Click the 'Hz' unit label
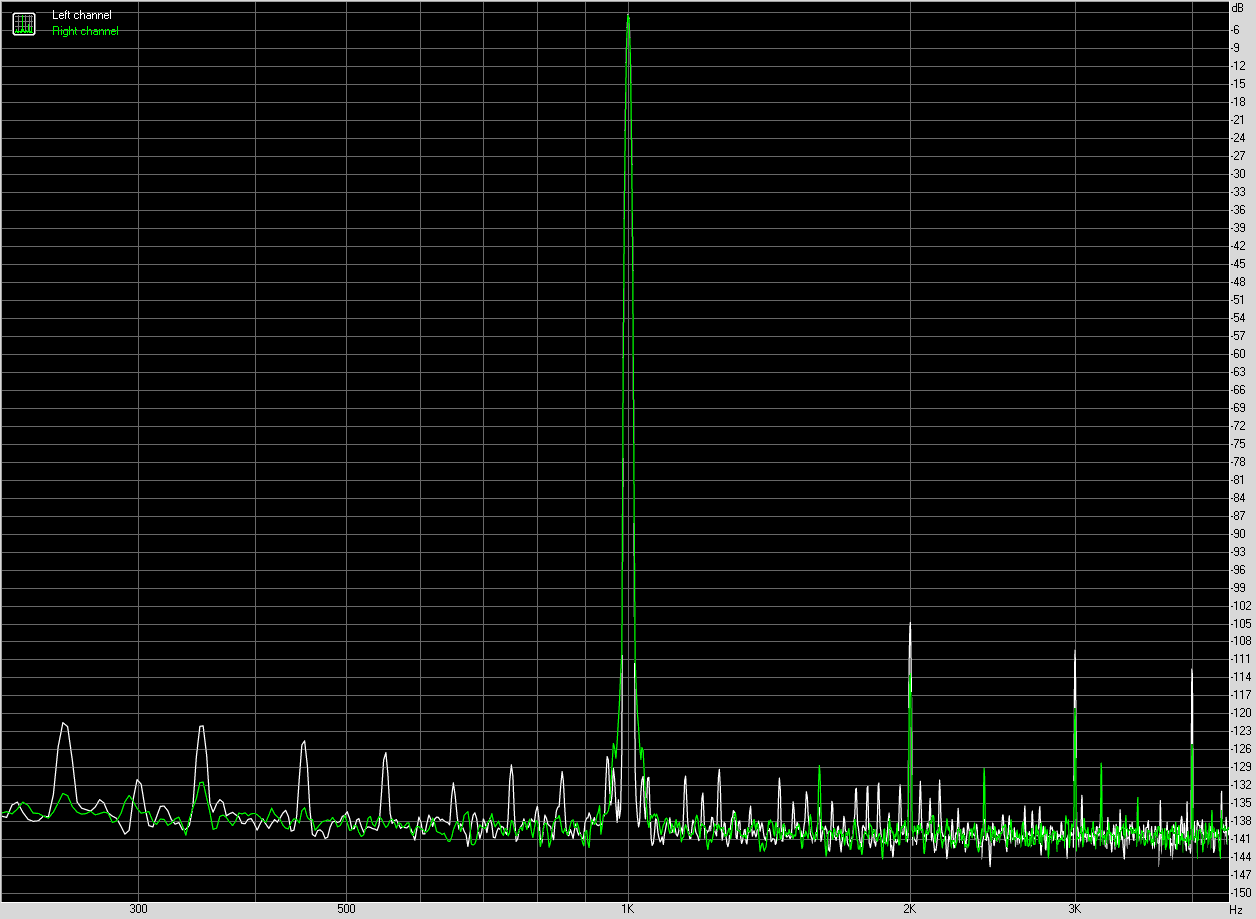Image resolution: width=1256 pixels, height=919 pixels. click(1237, 909)
